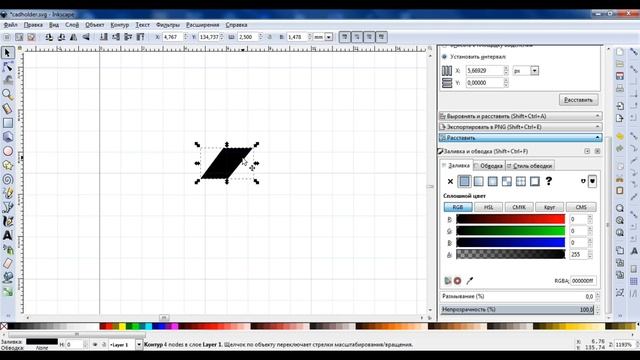
Task: Select the CMS color mode button
Action: (x=581, y=207)
